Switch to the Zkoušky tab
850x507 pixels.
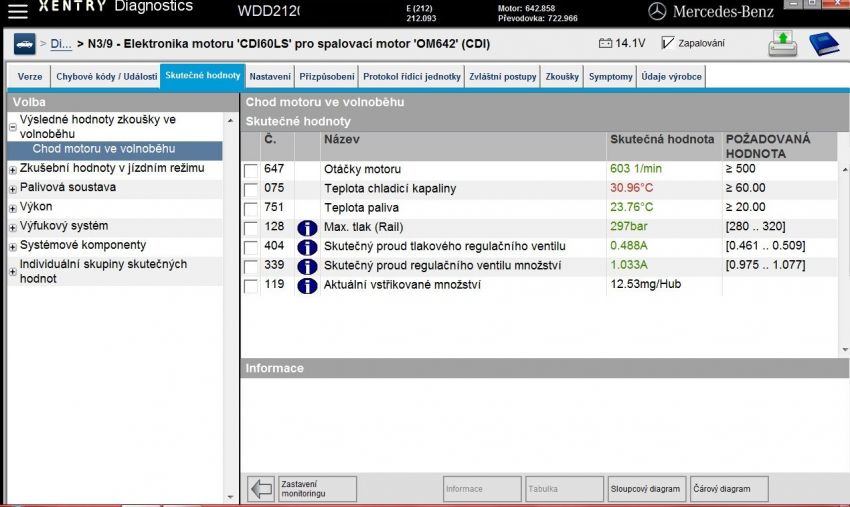[562, 76]
